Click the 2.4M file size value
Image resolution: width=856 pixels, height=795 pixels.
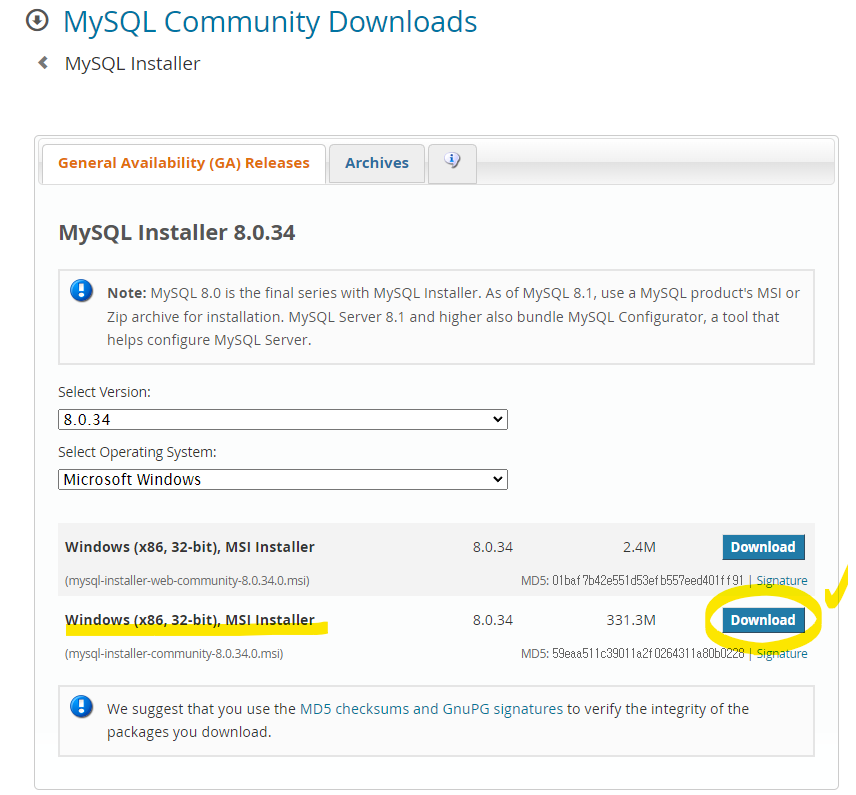click(x=639, y=547)
